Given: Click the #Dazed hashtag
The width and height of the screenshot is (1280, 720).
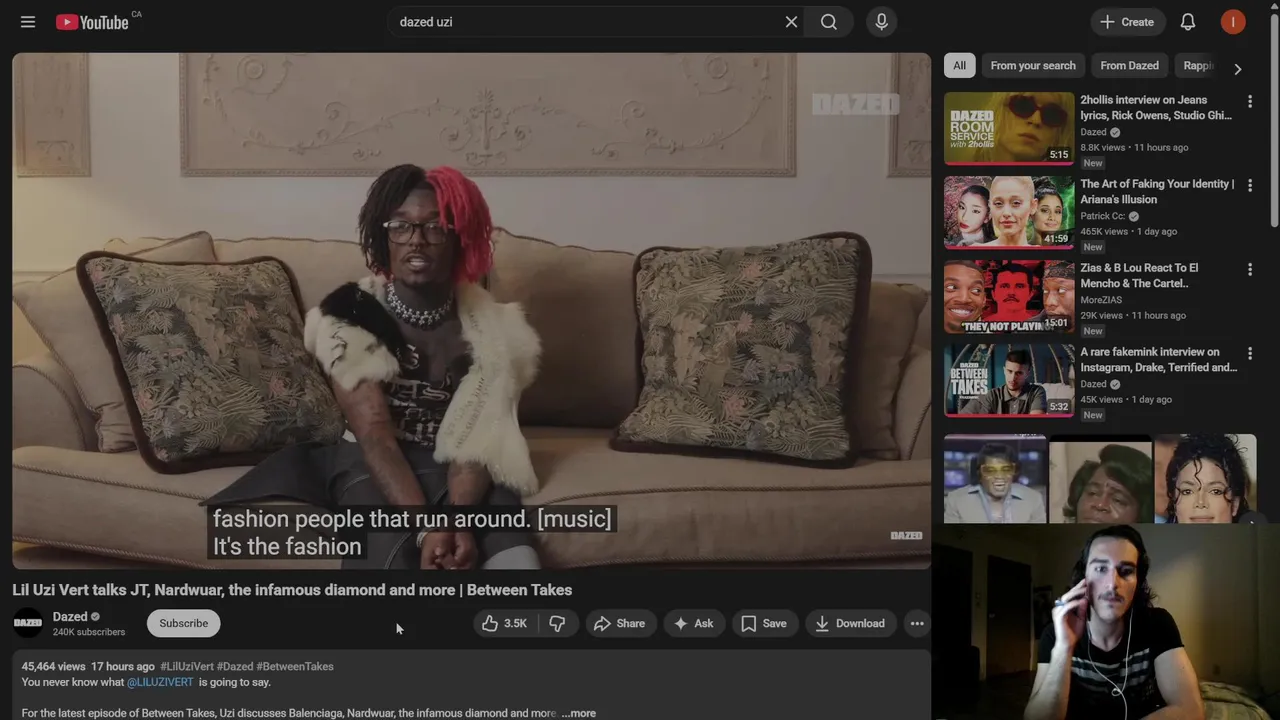Looking at the screenshot, I should tap(235, 666).
